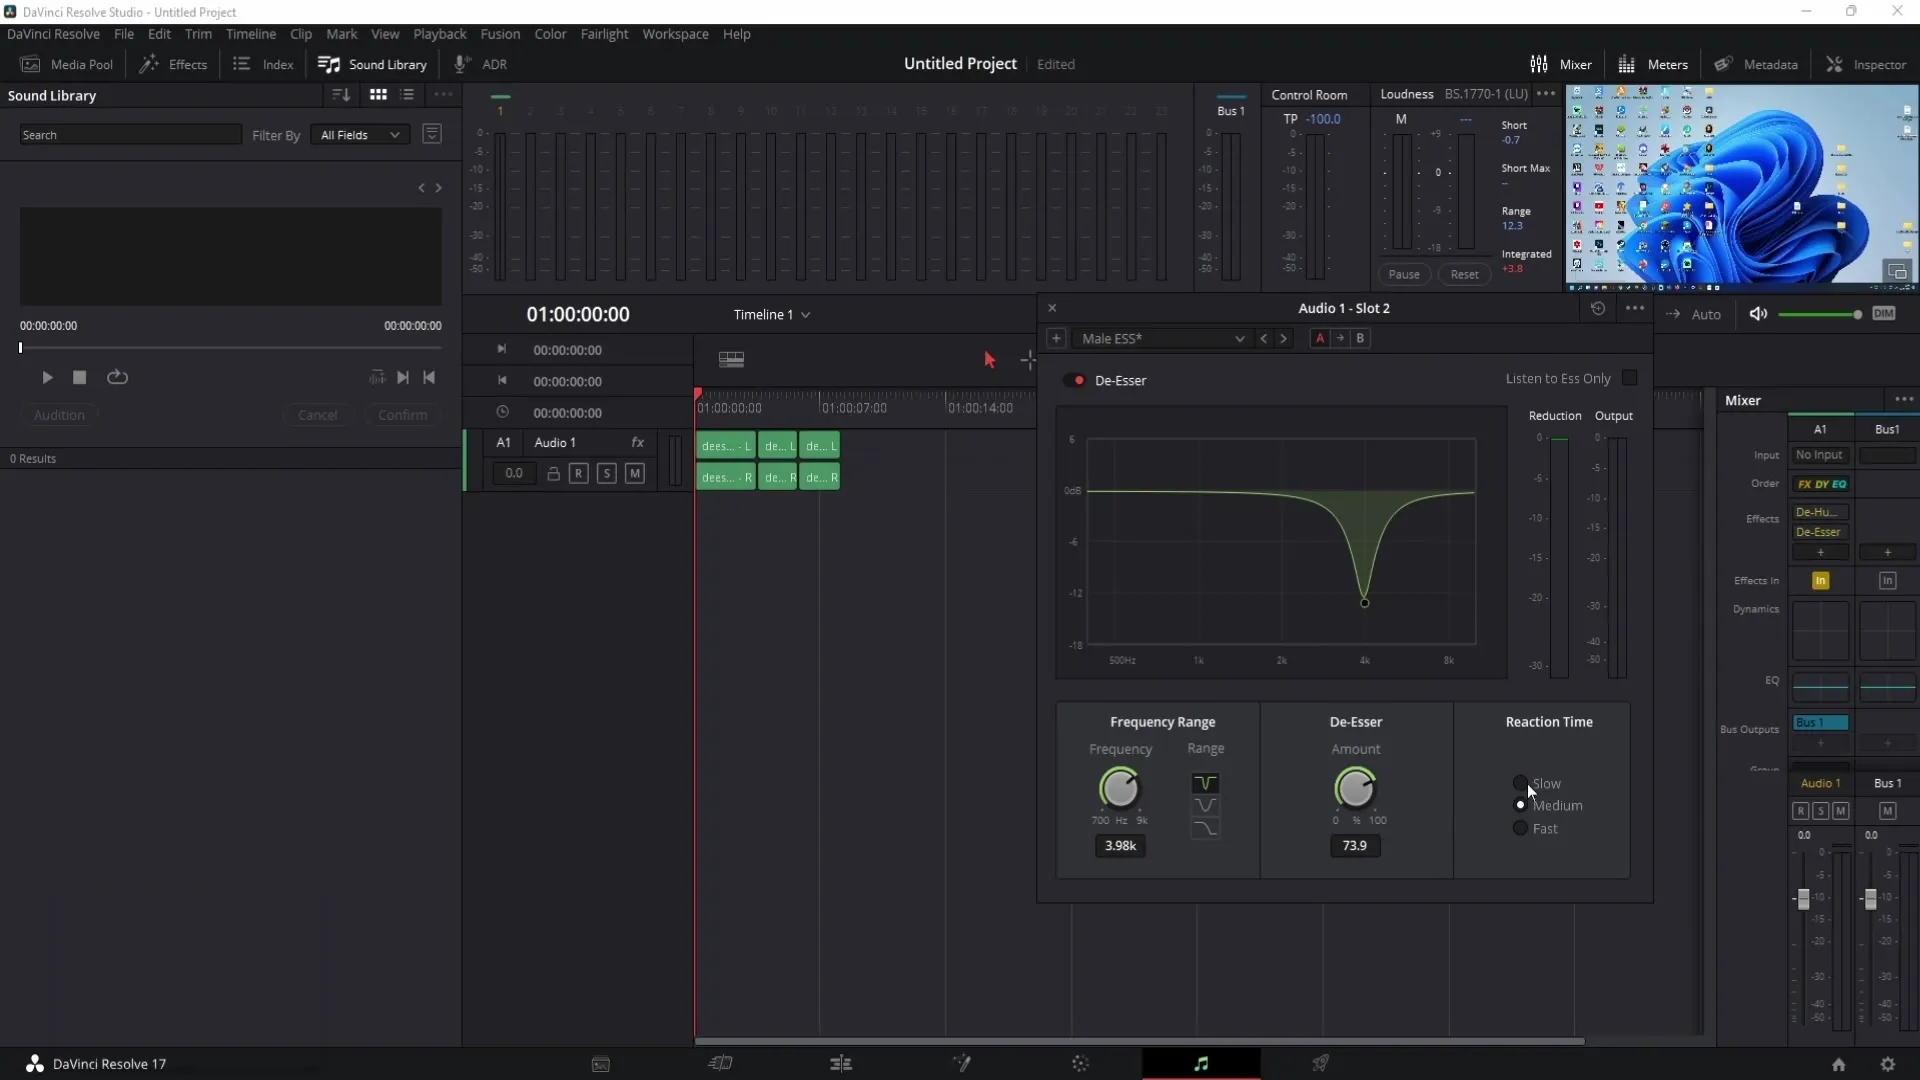Expand the Male ESS preset dropdown
Viewport: 1920px width, 1080px height.
click(x=1237, y=339)
